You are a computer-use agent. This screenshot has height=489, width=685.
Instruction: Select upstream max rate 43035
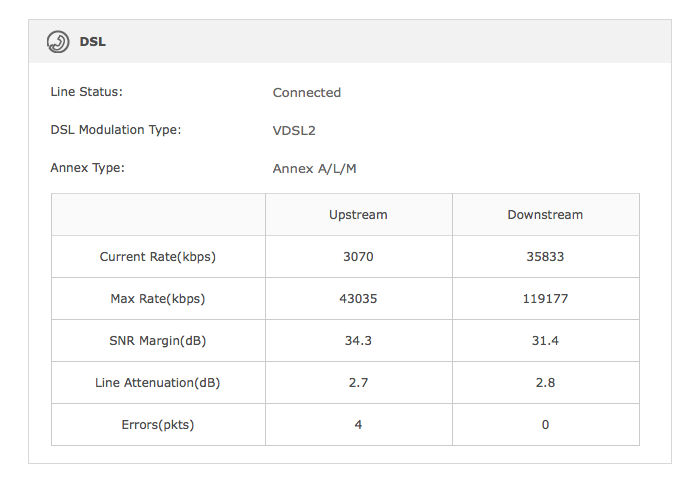[358, 298]
